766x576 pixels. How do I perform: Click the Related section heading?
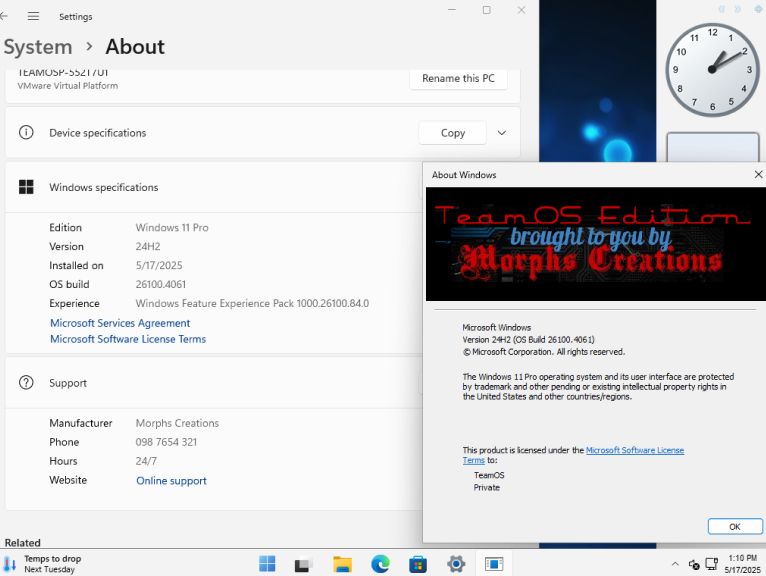click(x=22, y=542)
